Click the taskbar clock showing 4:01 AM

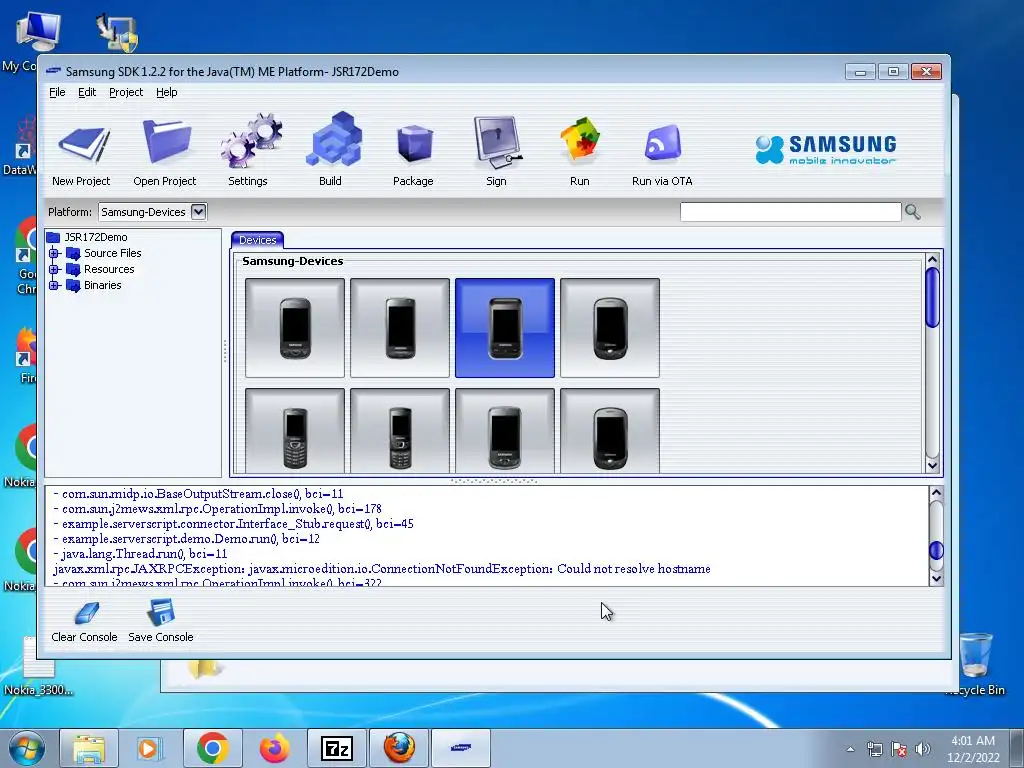pos(973,749)
